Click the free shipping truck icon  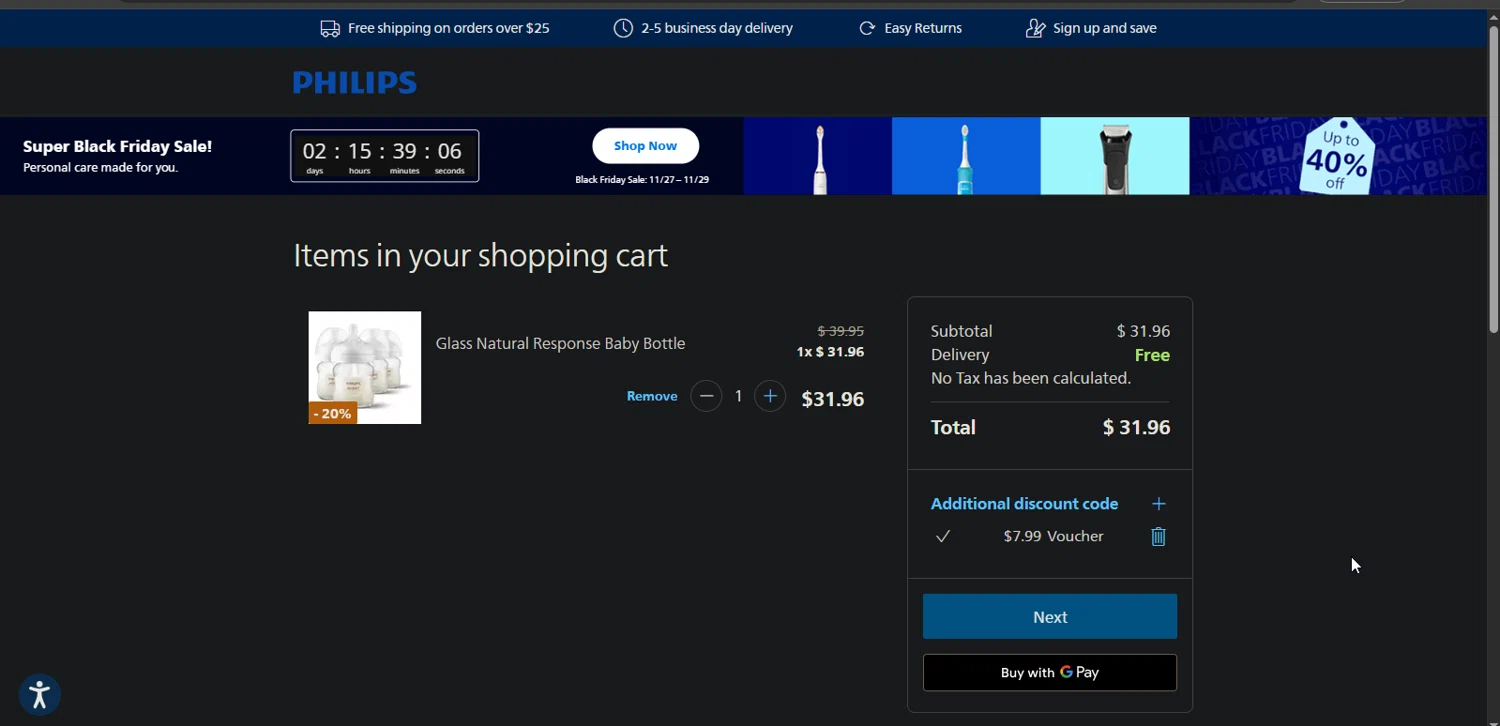pyautogui.click(x=330, y=28)
